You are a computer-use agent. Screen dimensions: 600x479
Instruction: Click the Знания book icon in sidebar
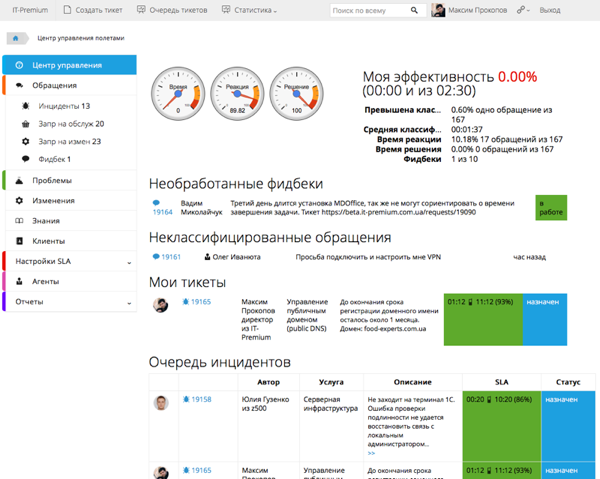19,221
